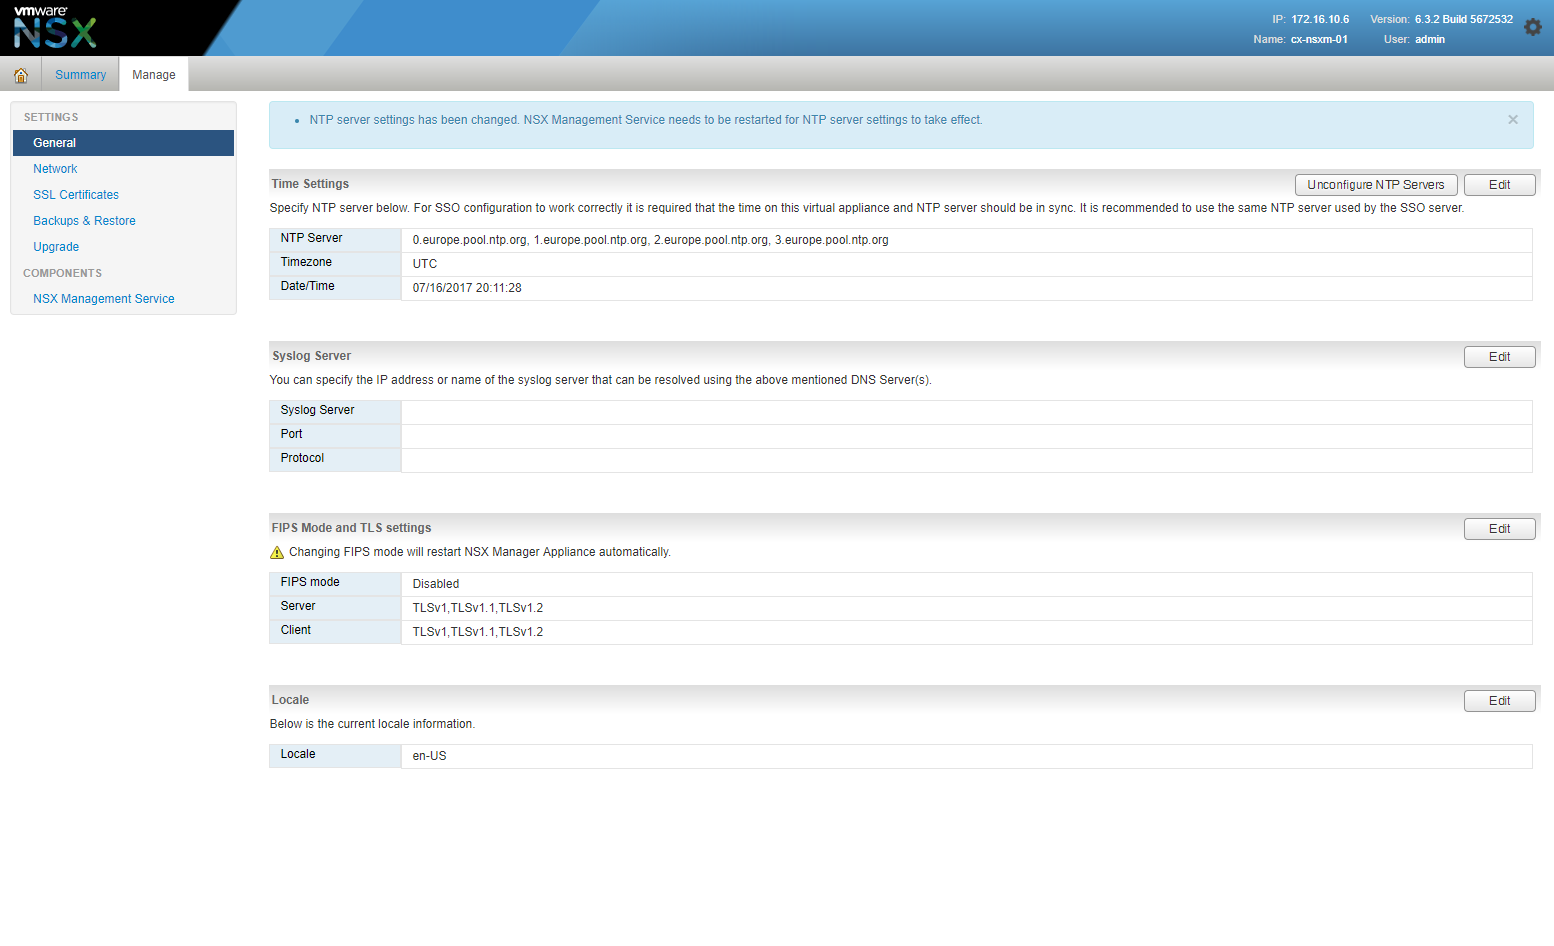
Task: Edit the Time Settings section
Action: pos(1498,185)
